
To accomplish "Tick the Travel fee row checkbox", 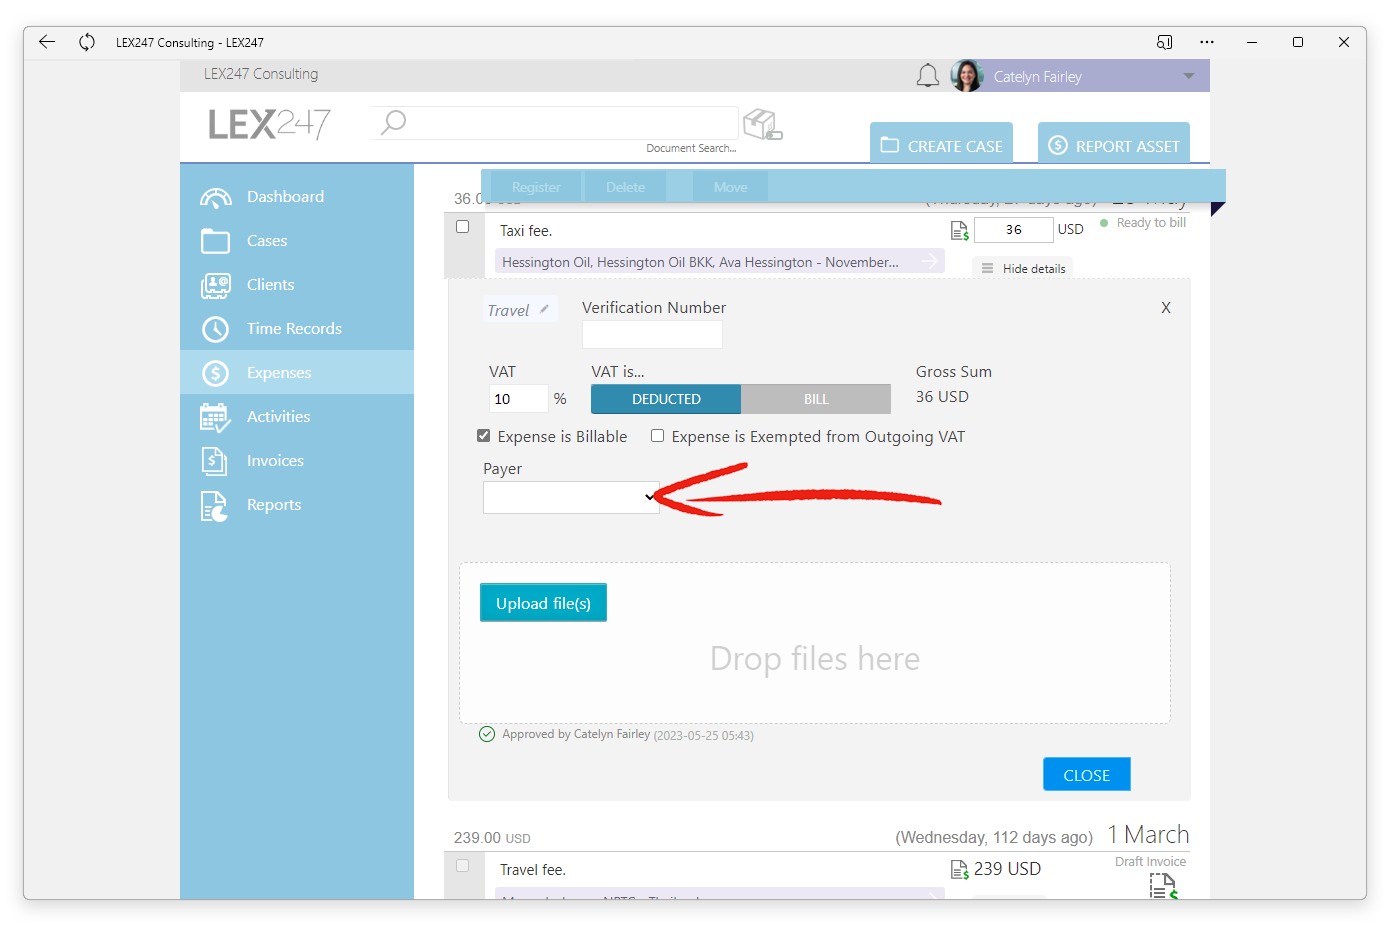I will tap(462, 866).
